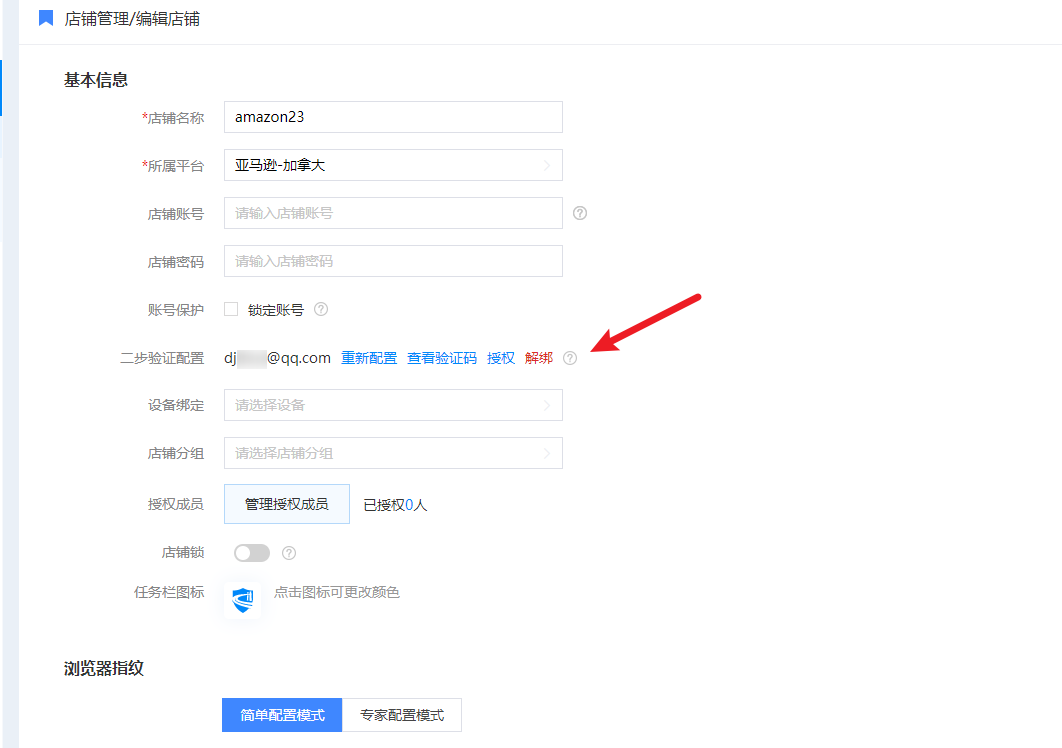The height and width of the screenshot is (748, 1062).
Task: Click the 管理授权成员 button
Action: (287, 504)
